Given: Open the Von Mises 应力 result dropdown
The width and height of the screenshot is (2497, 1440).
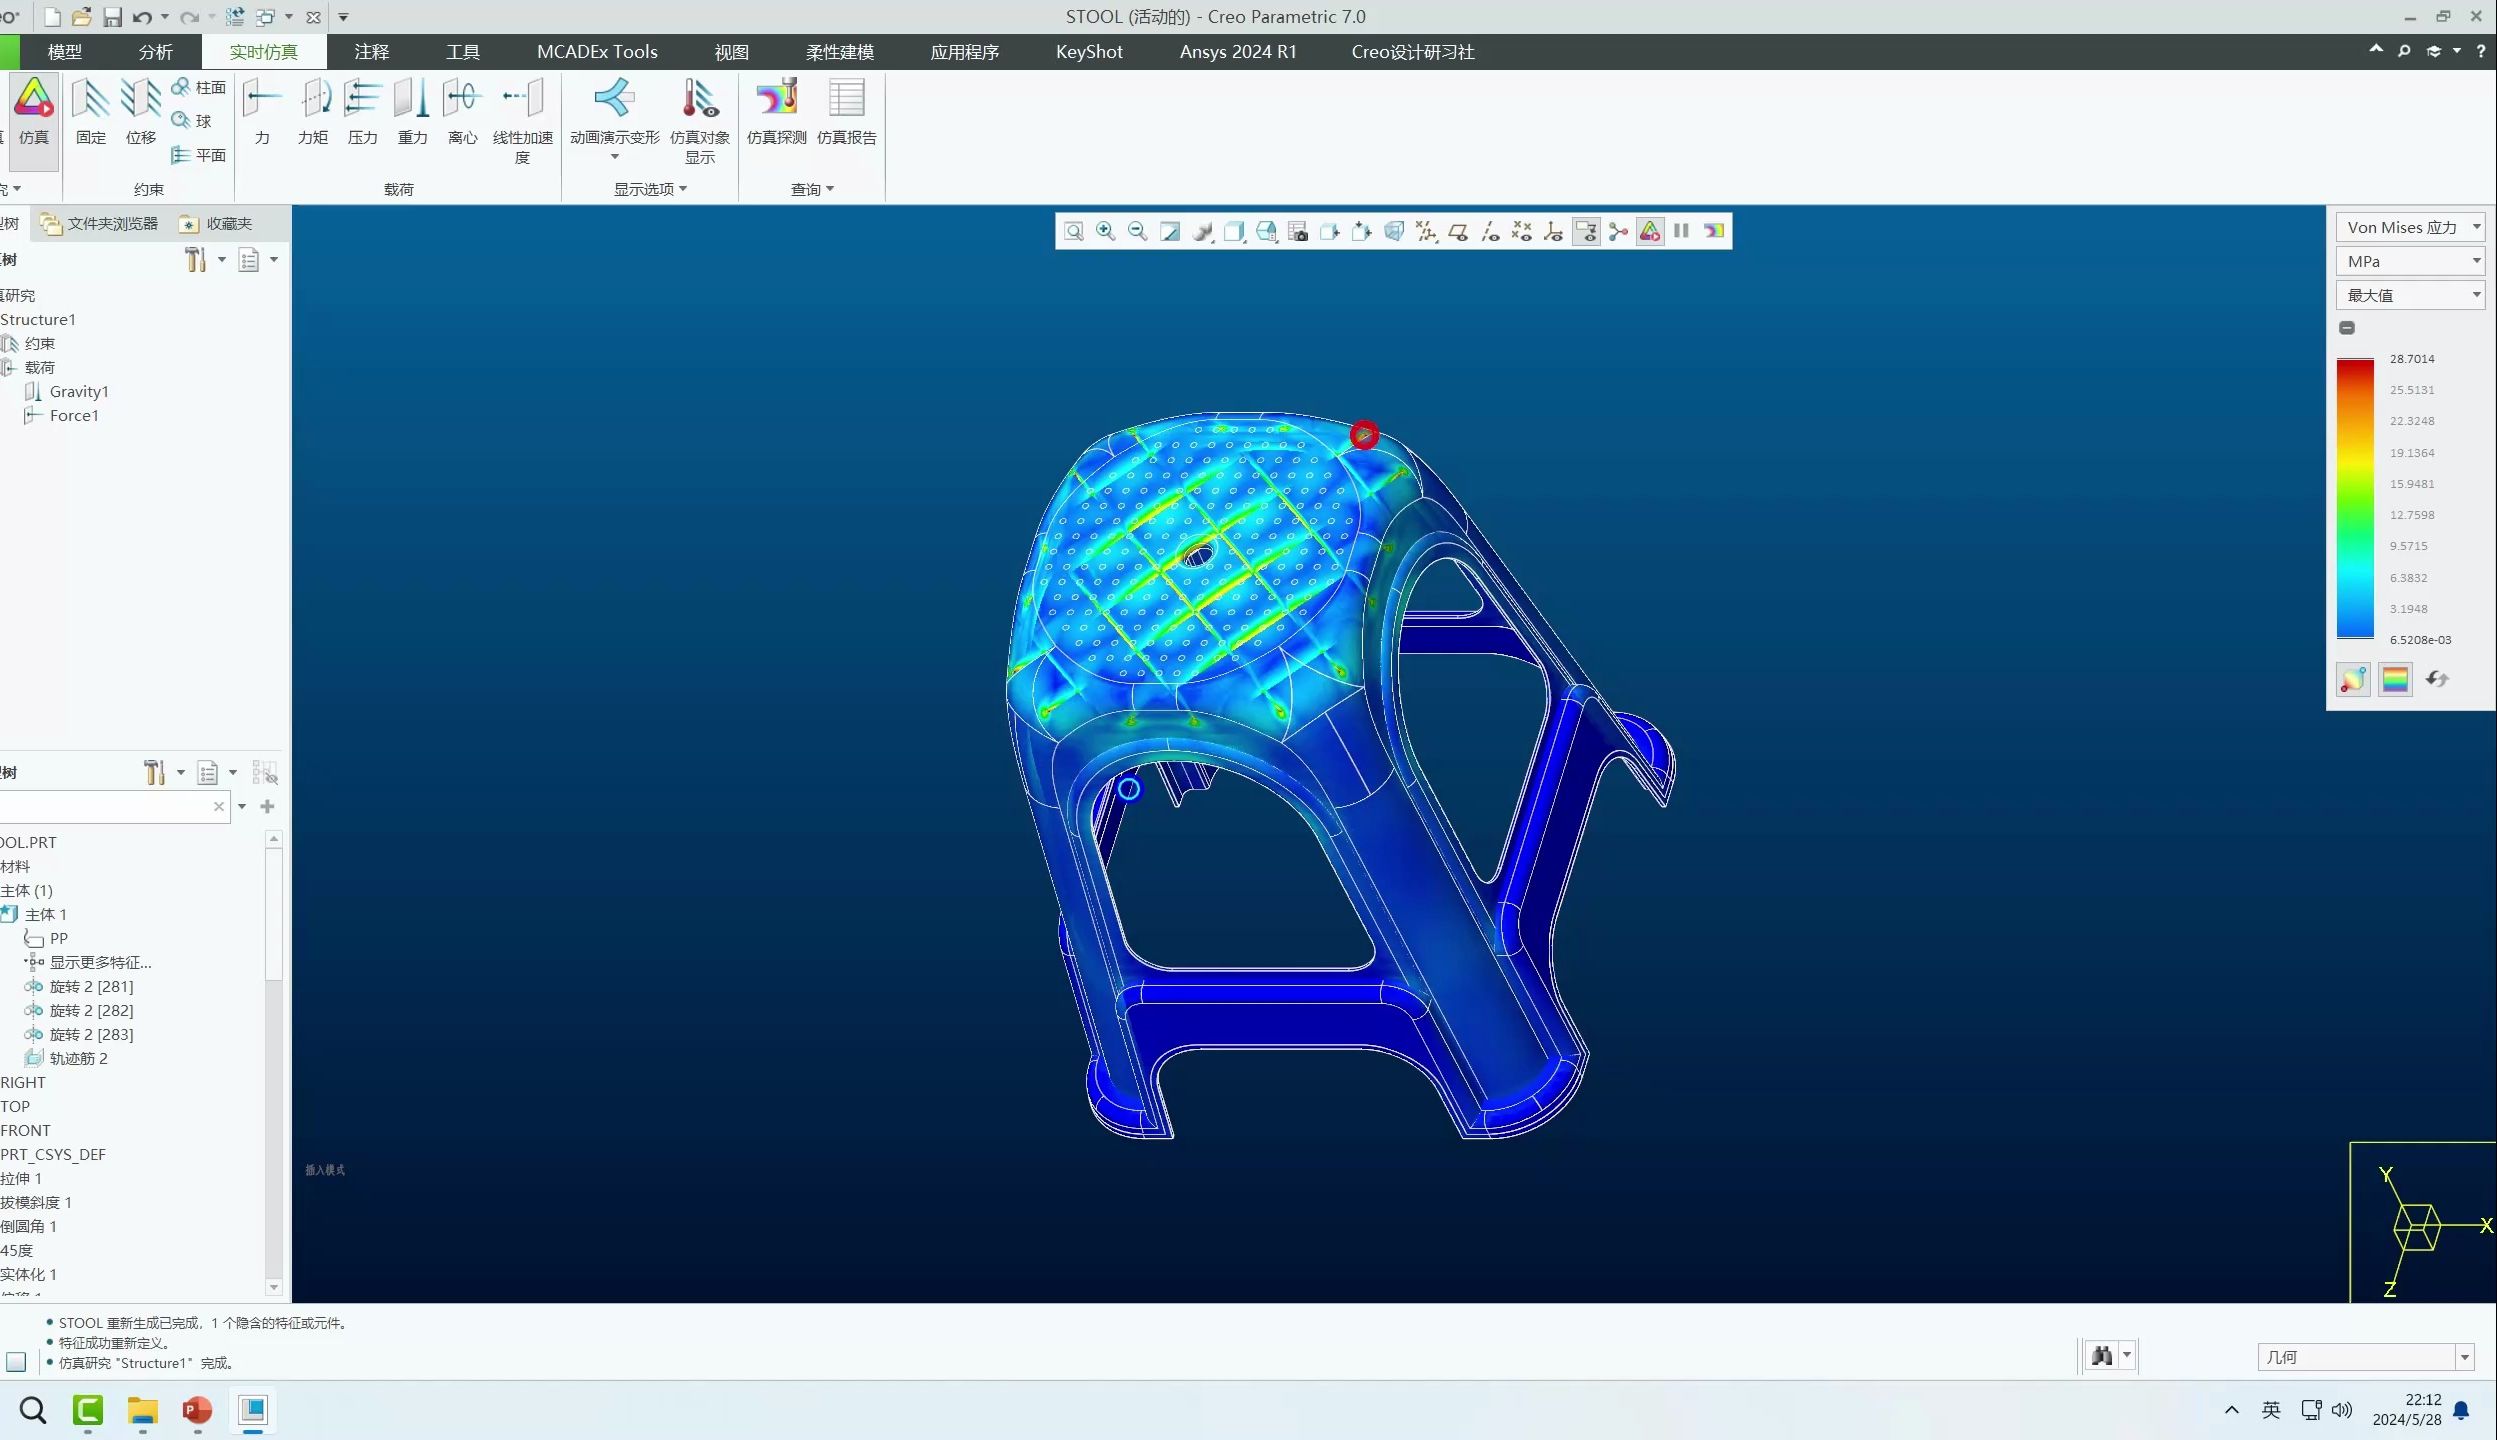Looking at the screenshot, I should pyautogui.click(x=2410, y=228).
